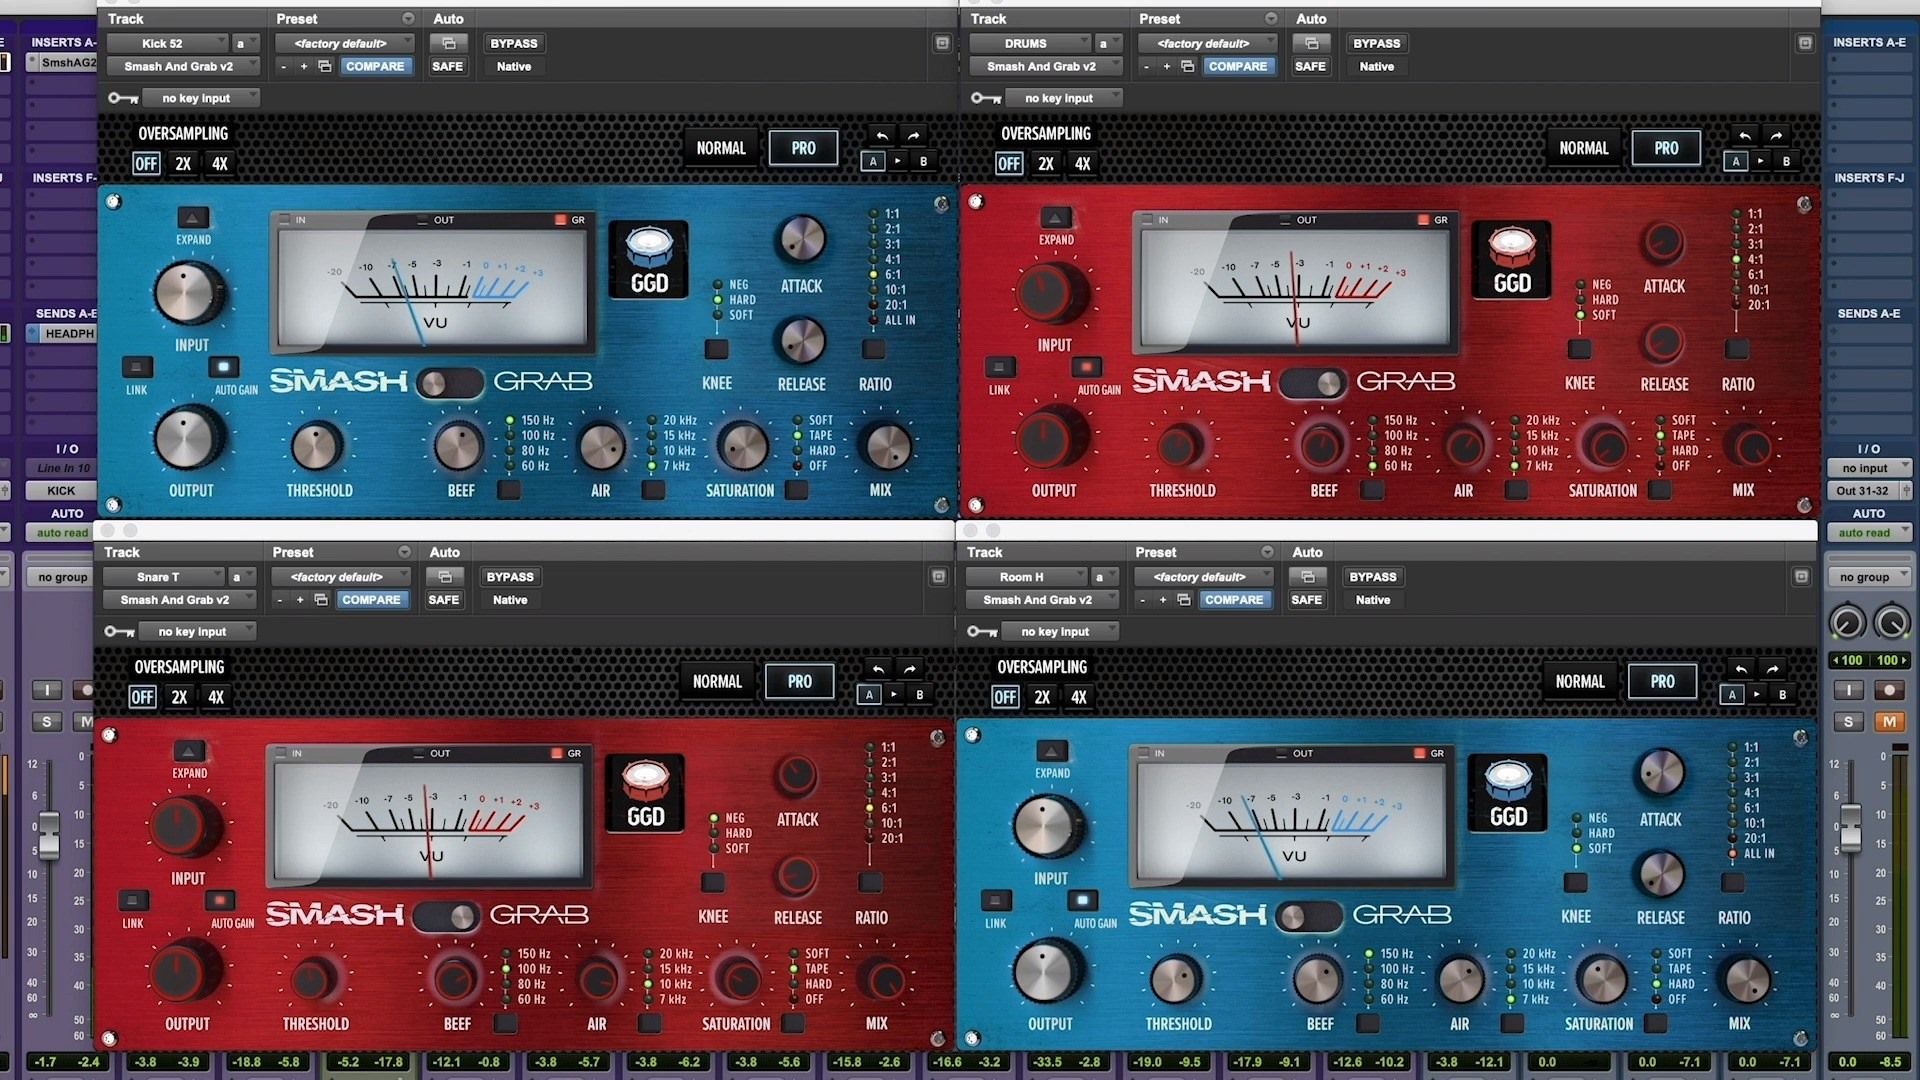Open Kick 52 track selector dropdown
Screen dimensions: 1920x1080
coord(167,43)
